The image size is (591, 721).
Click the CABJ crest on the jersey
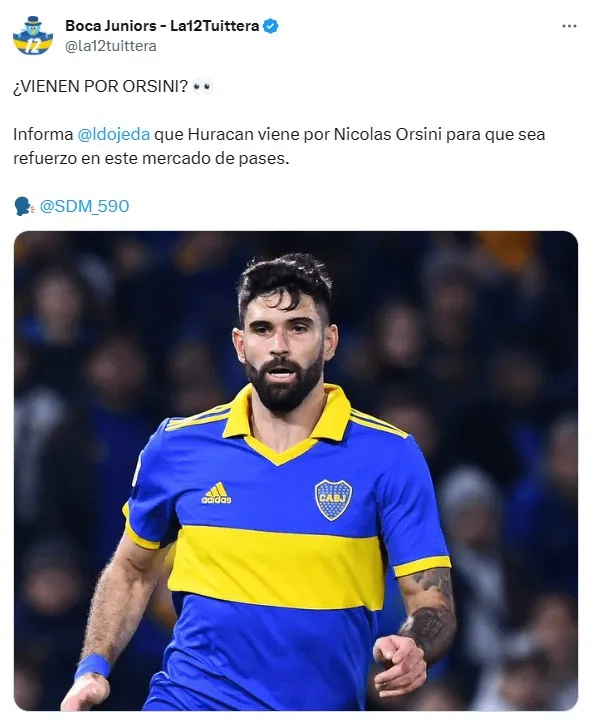[333, 500]
